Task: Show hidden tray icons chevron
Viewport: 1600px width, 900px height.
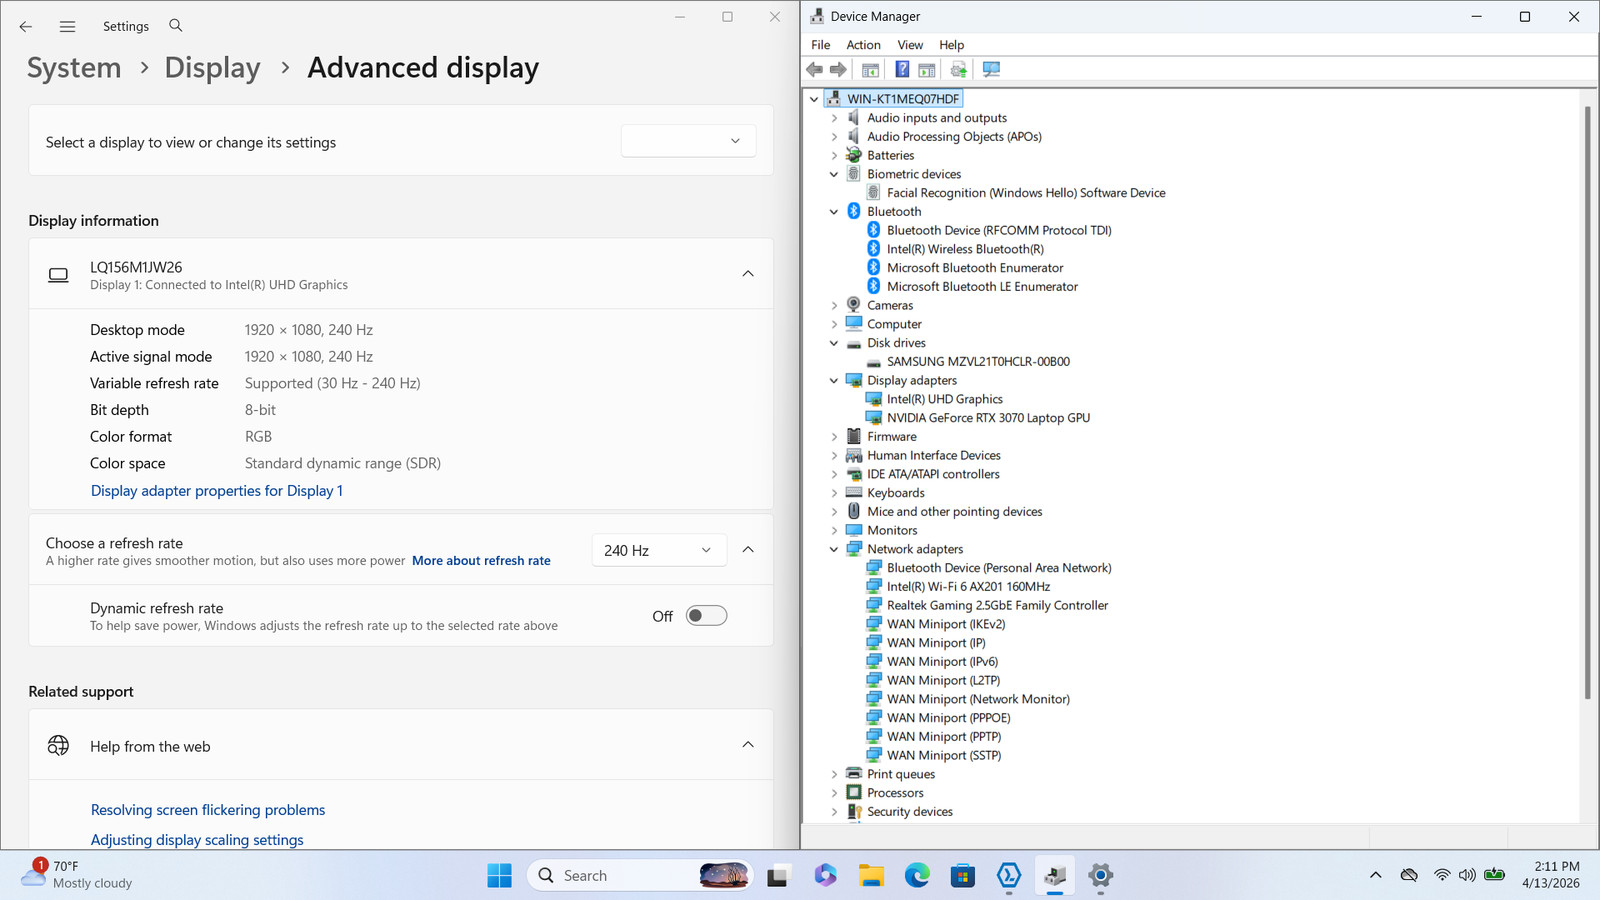Action: (1376, 875)
